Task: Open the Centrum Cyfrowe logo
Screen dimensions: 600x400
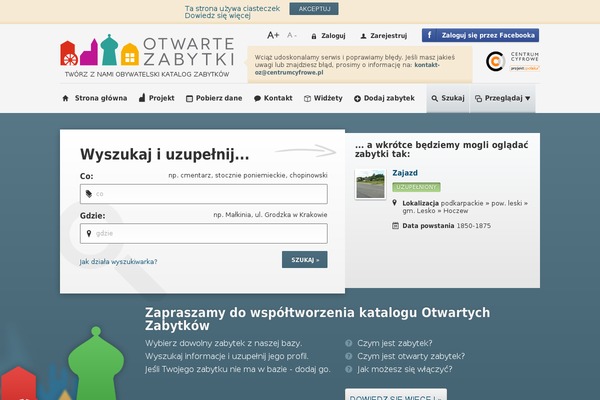Action: coord(512,61)
